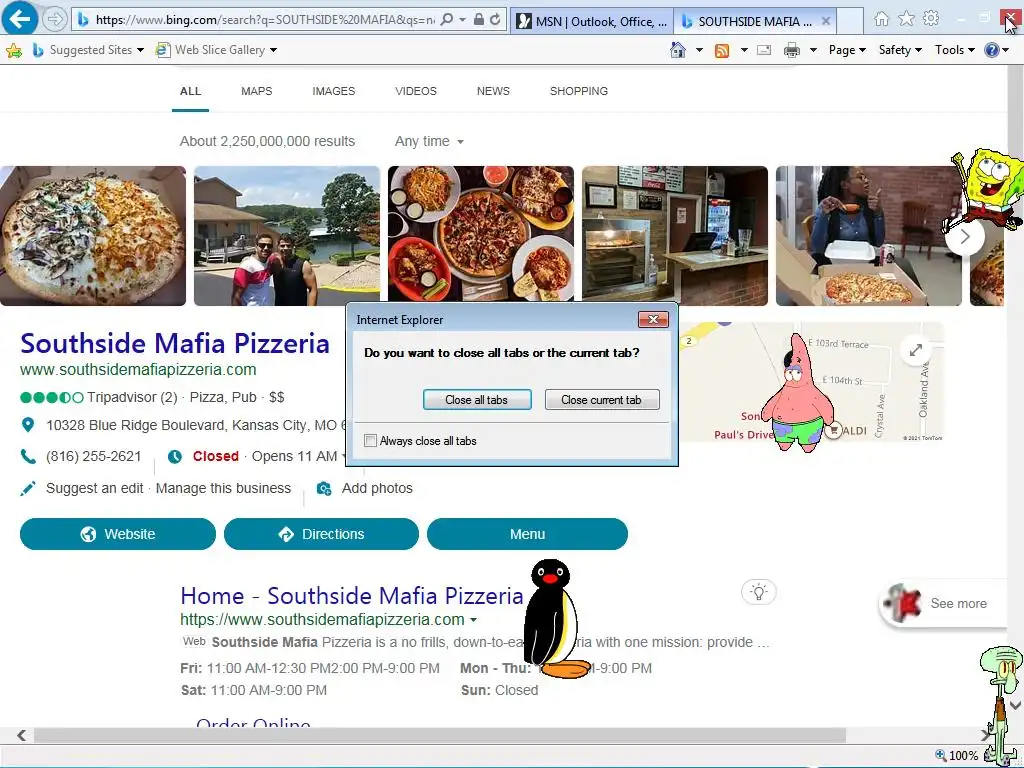The image size is (1024, 768).
Task: Click the browser Forward arrow button
Action: coord(55,19)
